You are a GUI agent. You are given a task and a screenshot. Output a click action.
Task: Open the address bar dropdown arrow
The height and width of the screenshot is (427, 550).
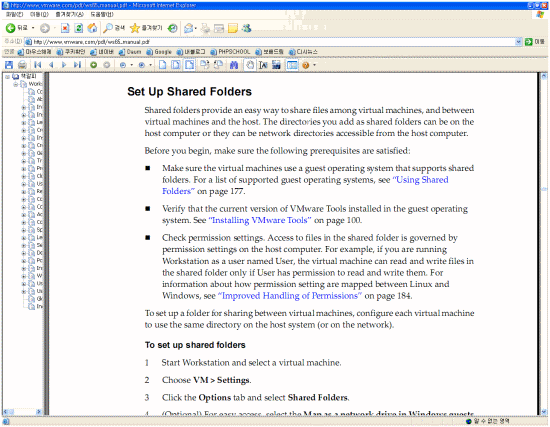coord(518,42)
